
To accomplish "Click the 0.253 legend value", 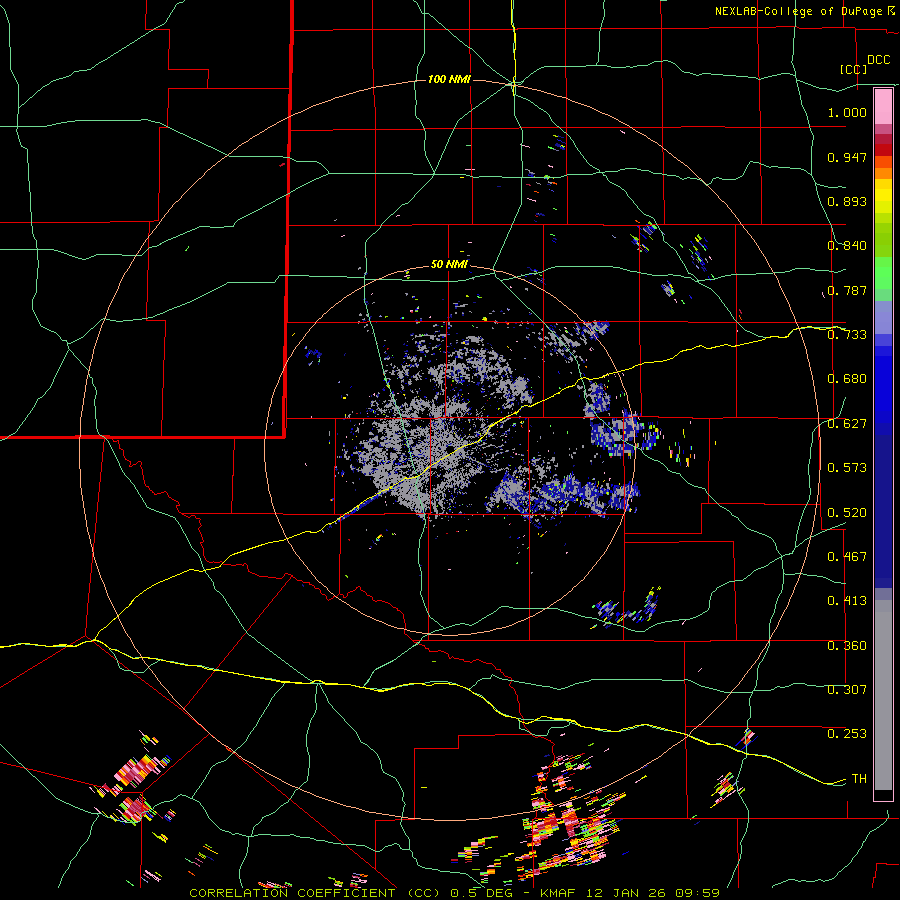I will (x=847, y=734).
